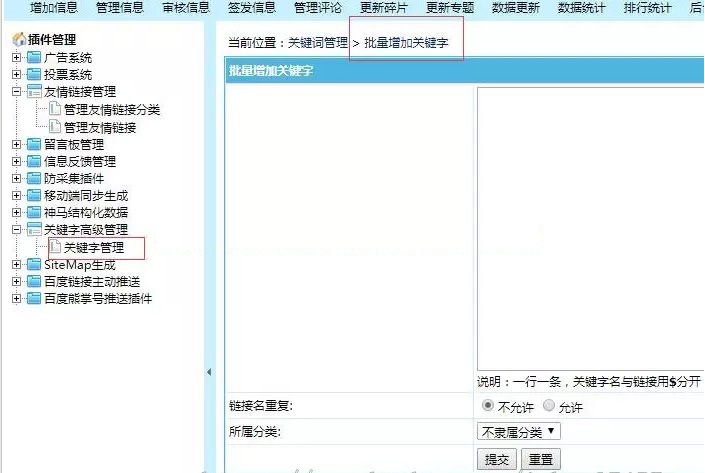705x473 pixels.
Task: Click inside the keyword batch text area
Action: [590, 230]
